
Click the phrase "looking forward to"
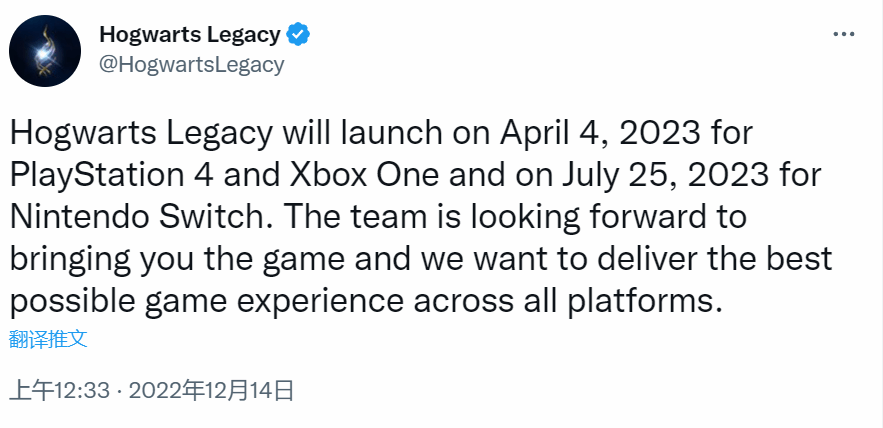click(x=609, y=217)
